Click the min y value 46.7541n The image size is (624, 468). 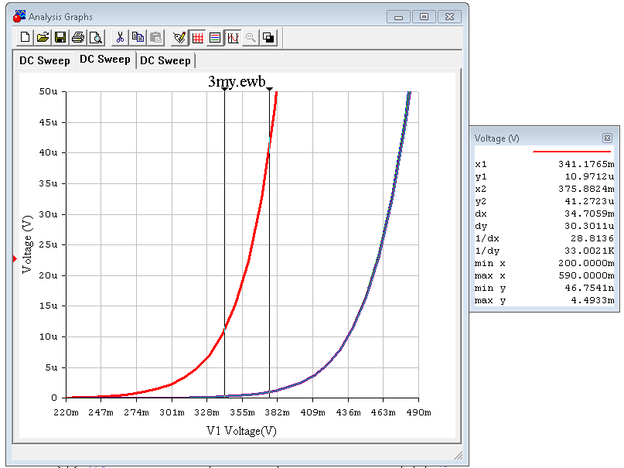point(589,288)
